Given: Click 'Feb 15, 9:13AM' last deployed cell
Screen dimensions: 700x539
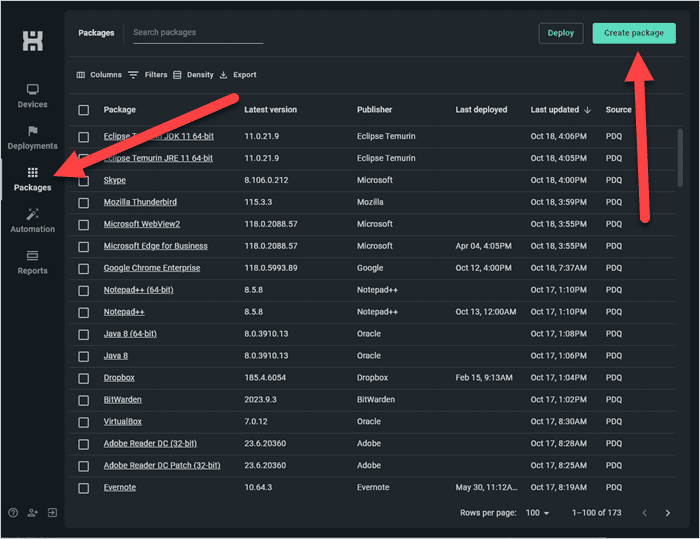Looking at the screenshot, I should click(484, 378).
